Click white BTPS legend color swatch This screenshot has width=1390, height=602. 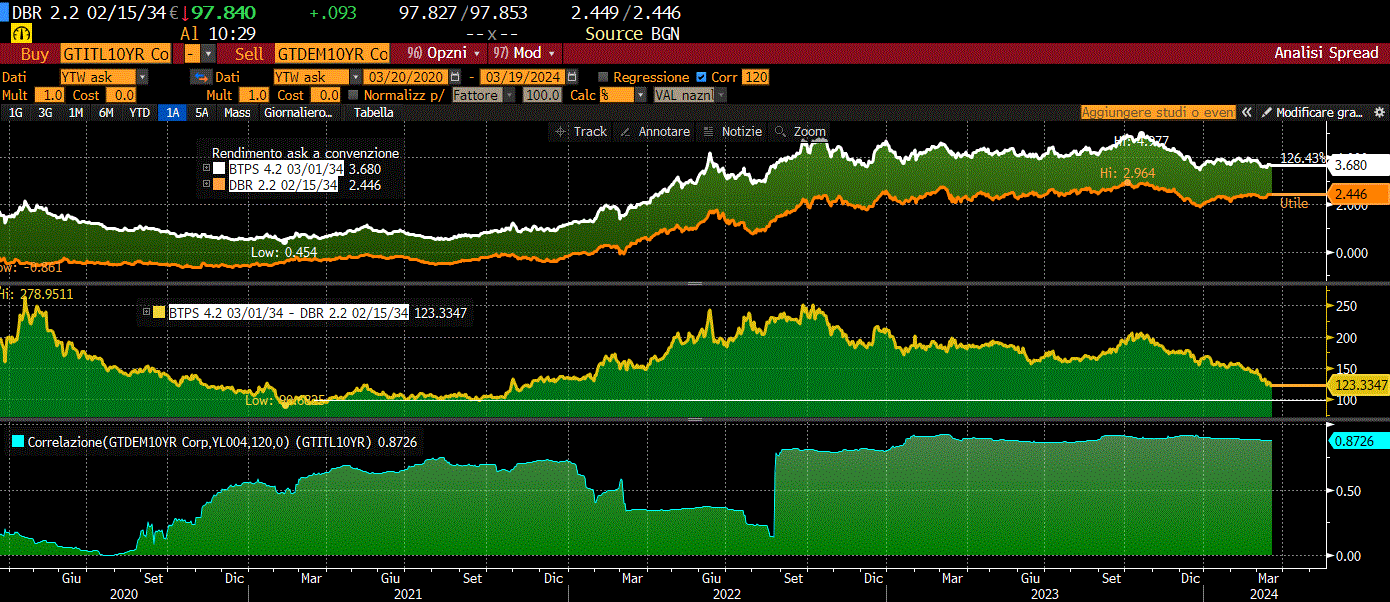click(x=220, y=169)
